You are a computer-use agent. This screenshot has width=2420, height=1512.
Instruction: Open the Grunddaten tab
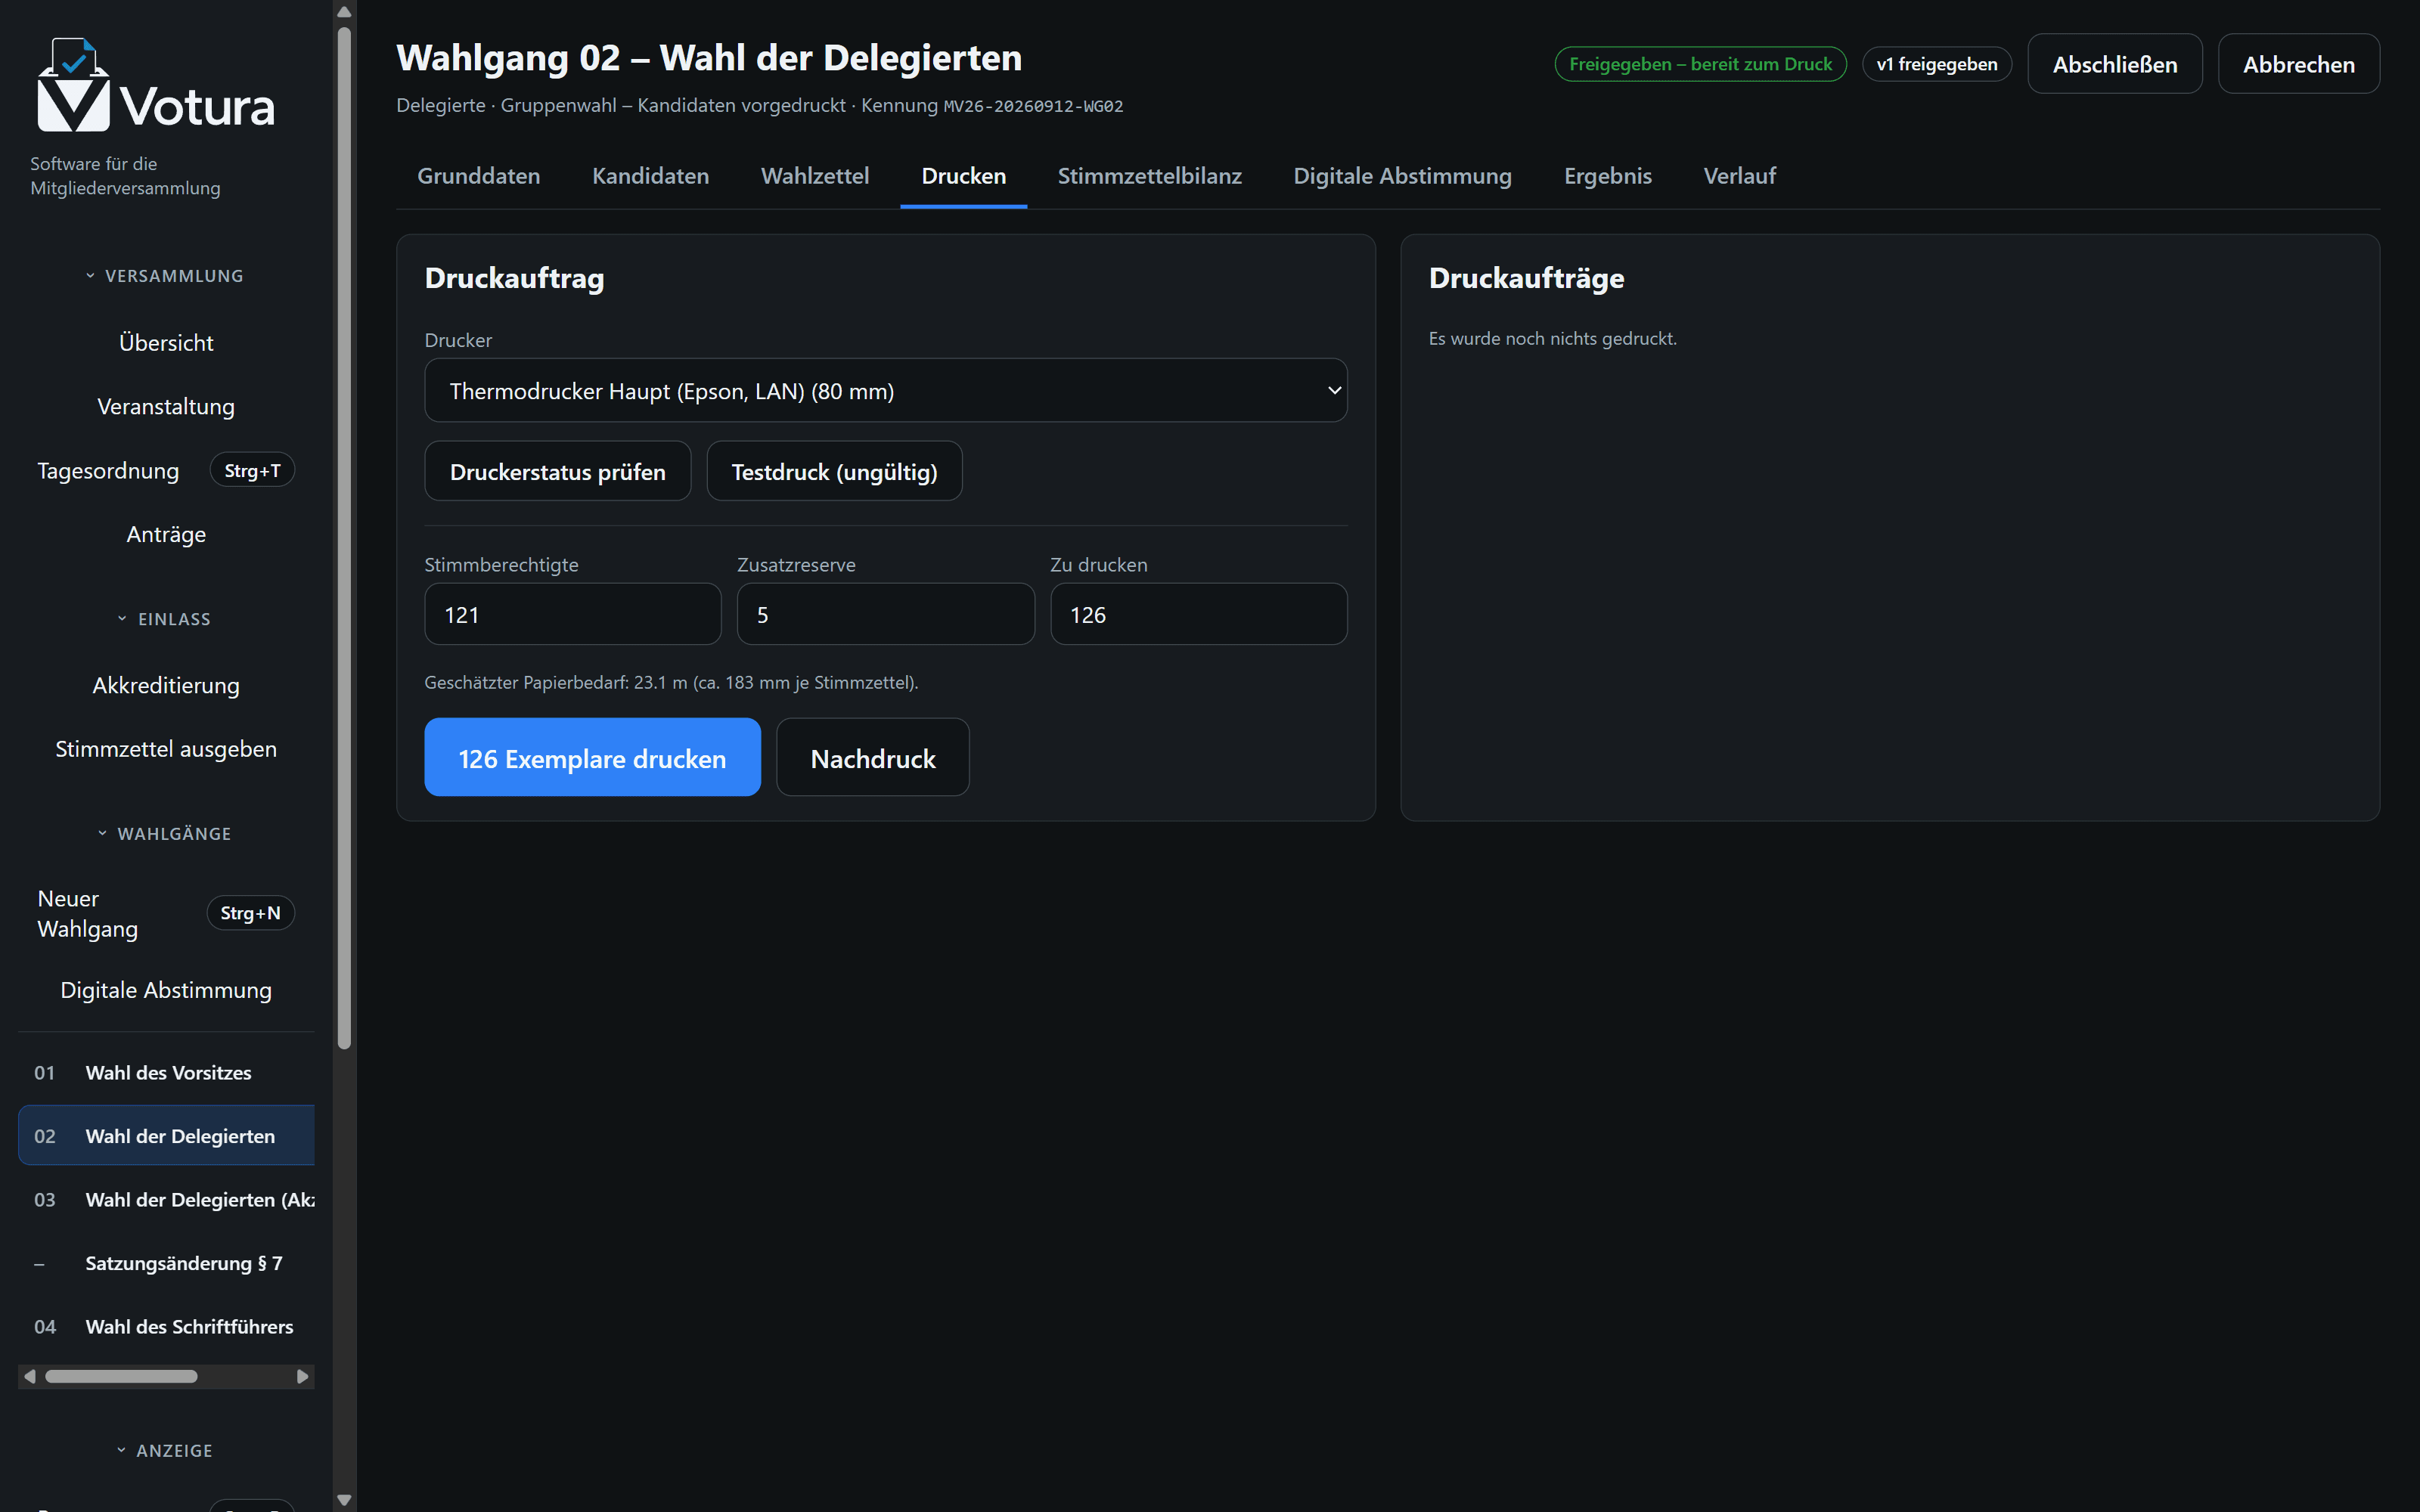coord(478,176)
